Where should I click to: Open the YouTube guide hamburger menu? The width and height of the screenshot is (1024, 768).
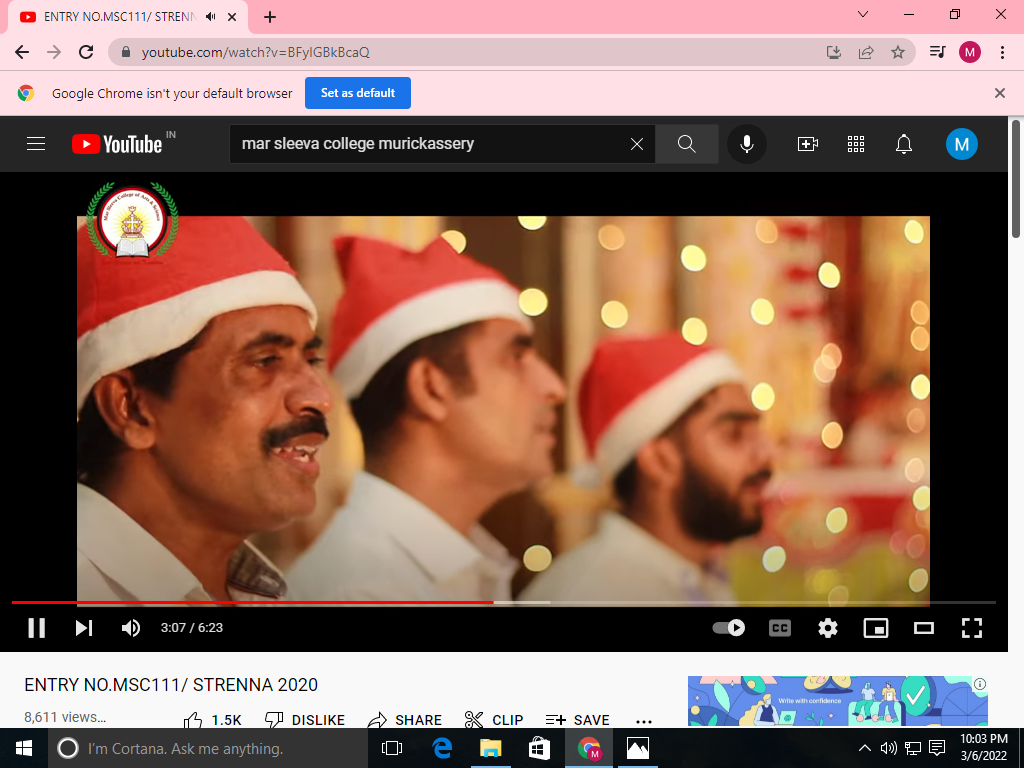pos(36,144)
